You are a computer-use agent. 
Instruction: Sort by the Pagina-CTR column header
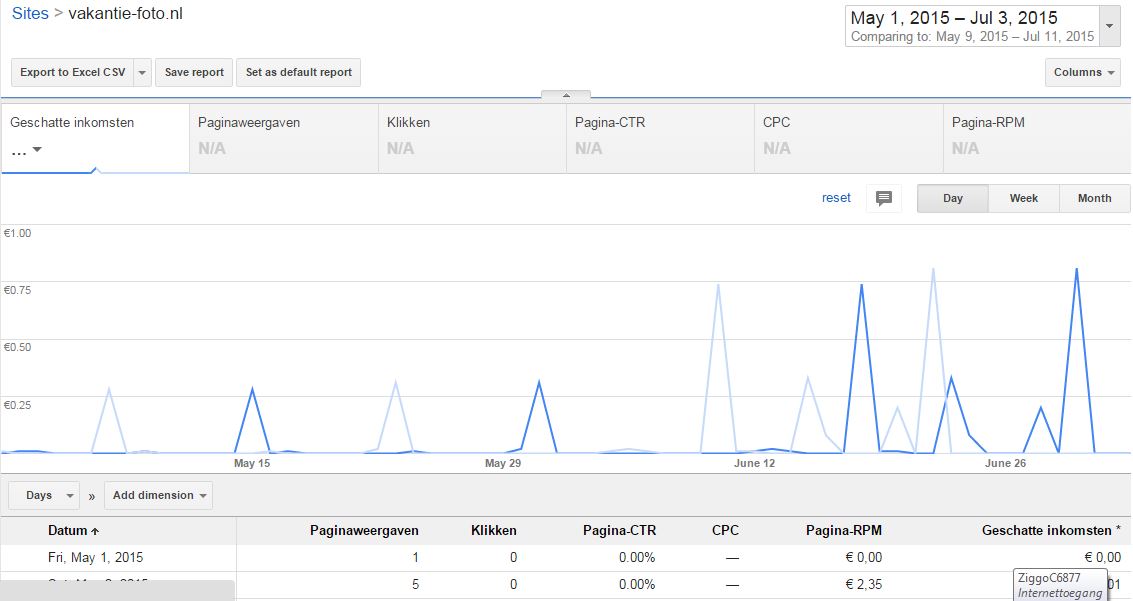(619, 530)
